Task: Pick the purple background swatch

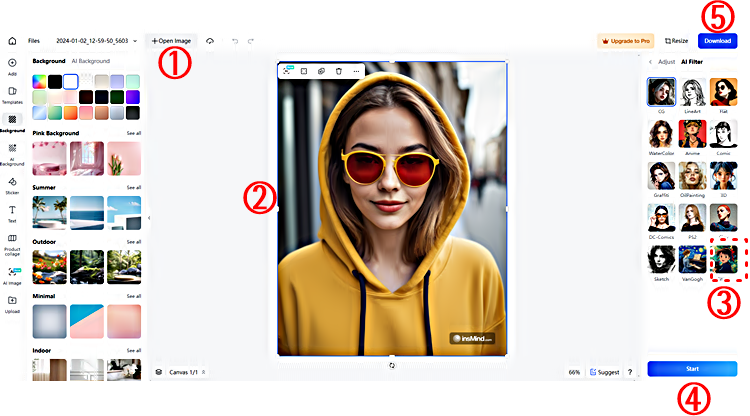Action: (133, 97)
